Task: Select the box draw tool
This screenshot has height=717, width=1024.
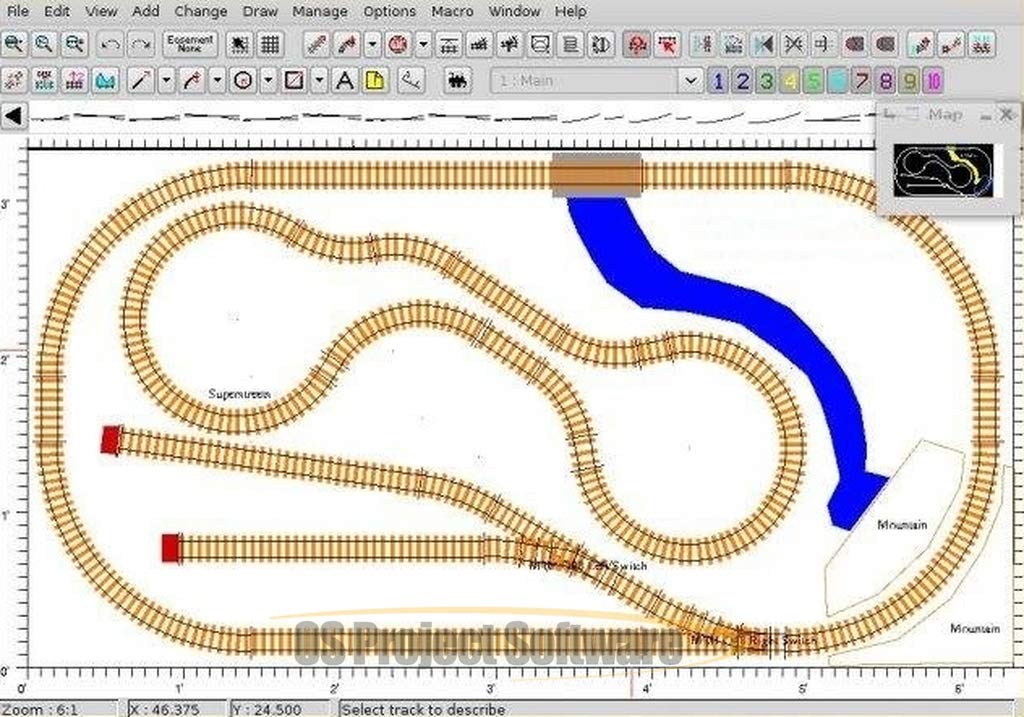Action: [294, 81]
